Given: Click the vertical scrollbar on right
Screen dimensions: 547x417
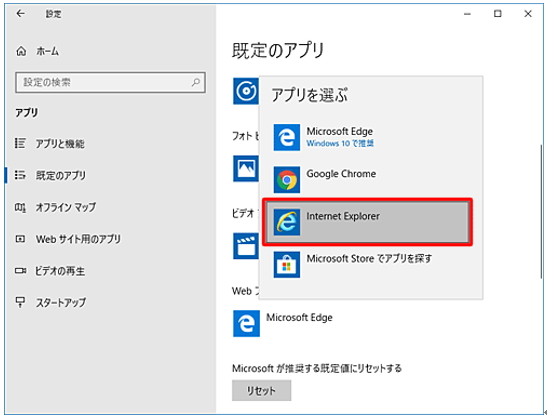Looking at the screenshot, I should tap(541, 211).
